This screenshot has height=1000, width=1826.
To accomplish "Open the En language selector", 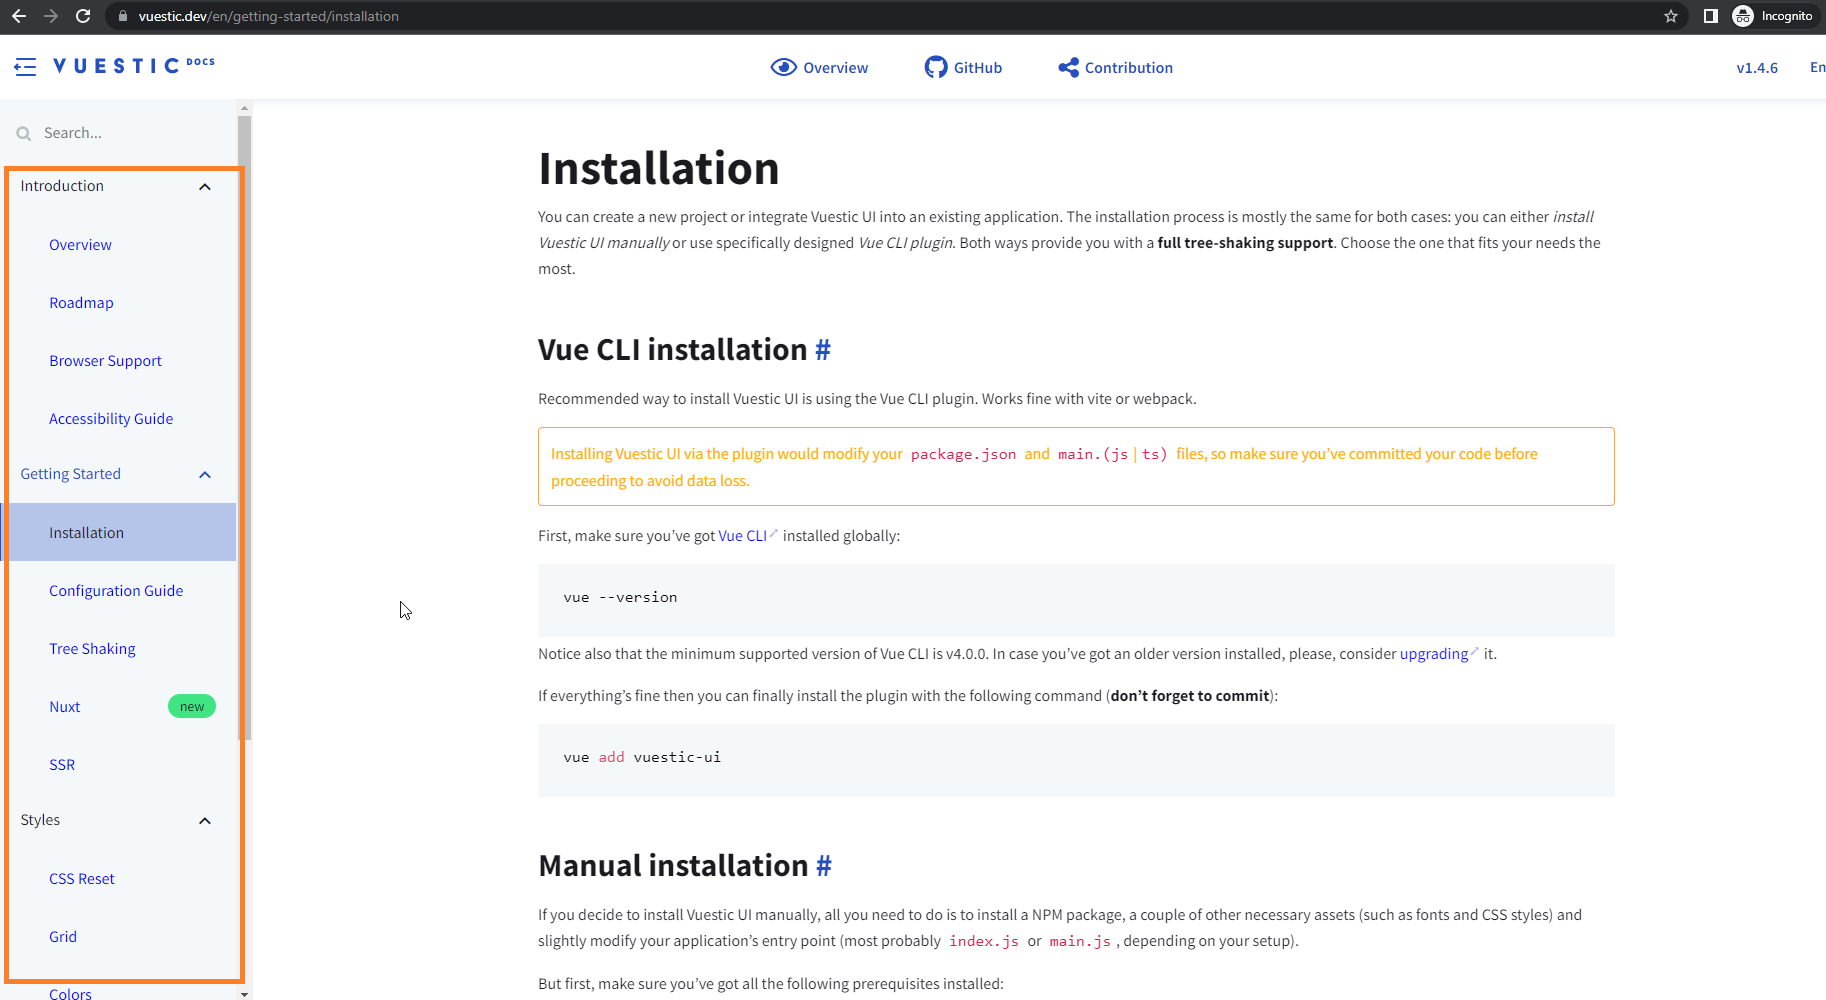I will (1817, 67).
